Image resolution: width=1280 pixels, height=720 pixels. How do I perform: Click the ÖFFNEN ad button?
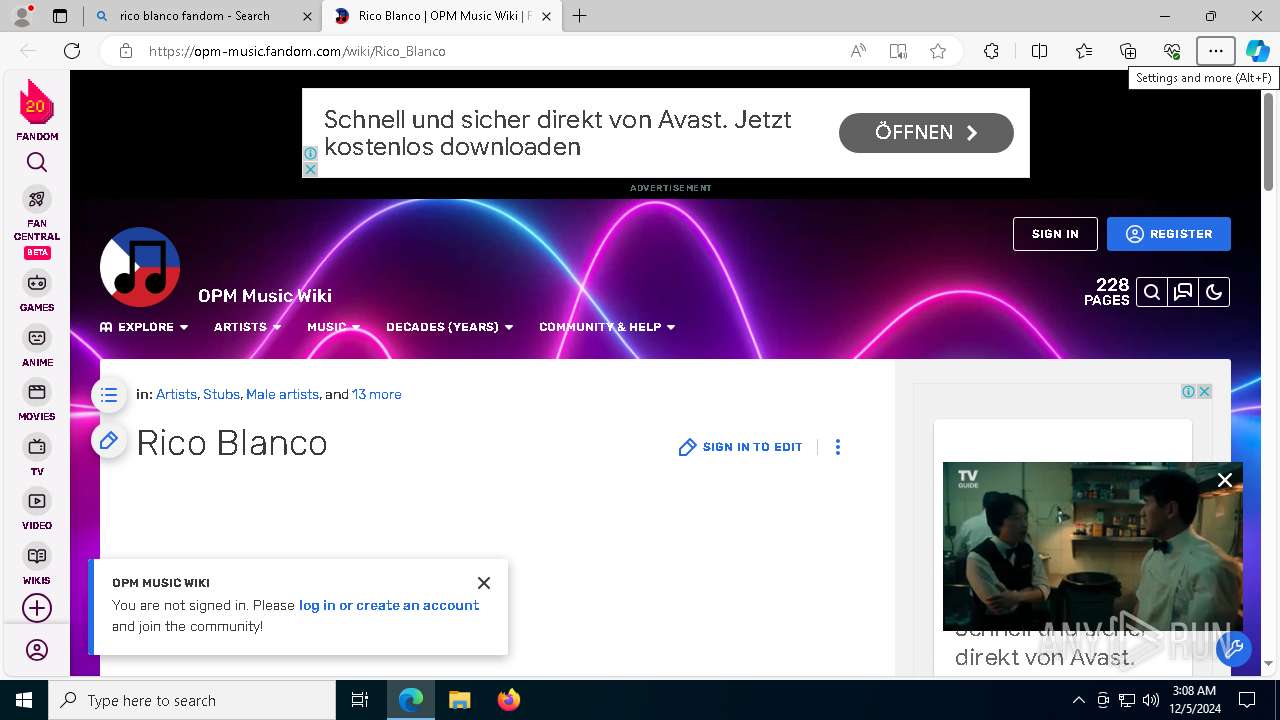click(x=926, y=133)
